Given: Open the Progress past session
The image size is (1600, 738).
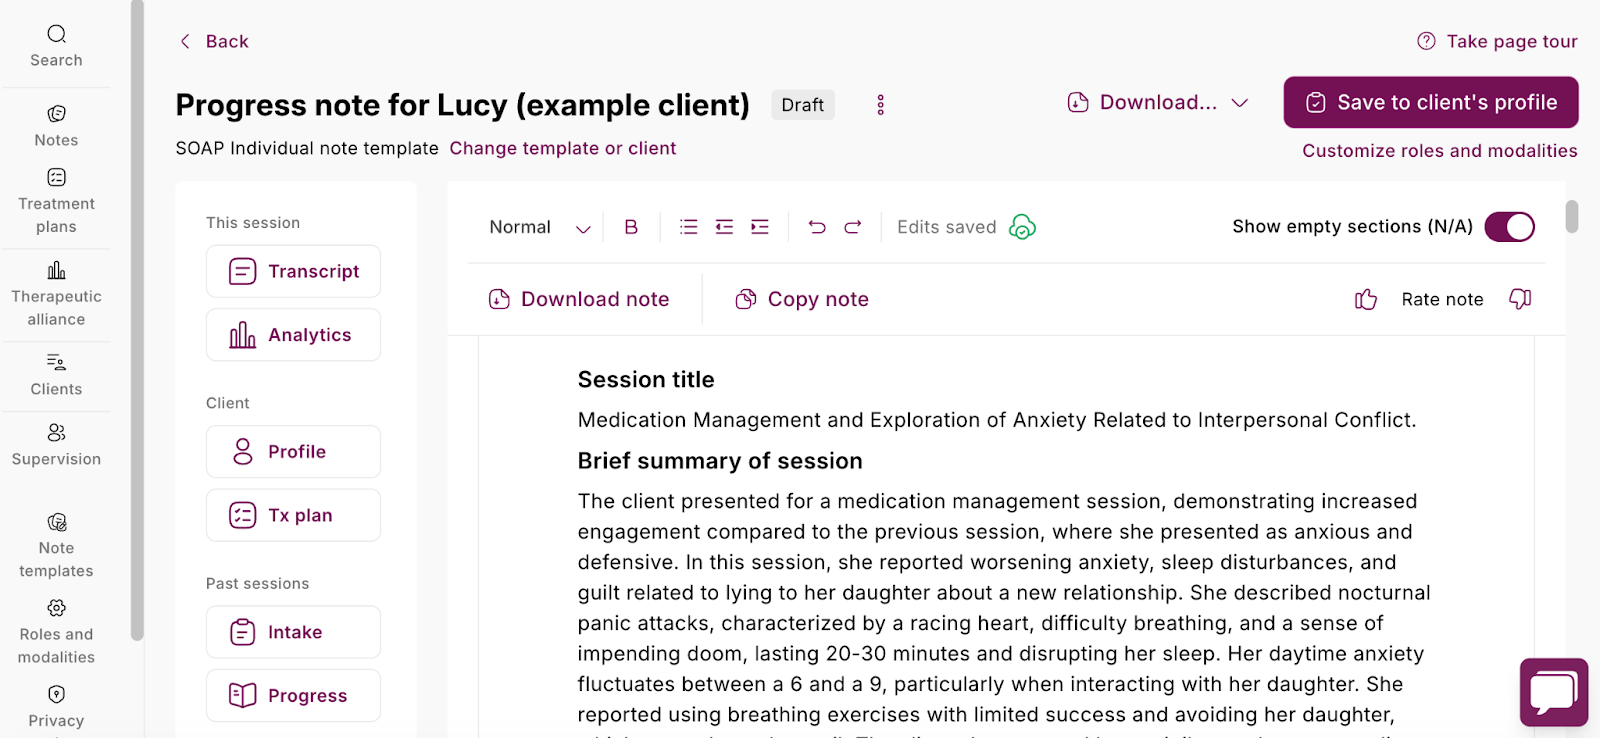Looking at the screenshot, I should pos(293,695).
